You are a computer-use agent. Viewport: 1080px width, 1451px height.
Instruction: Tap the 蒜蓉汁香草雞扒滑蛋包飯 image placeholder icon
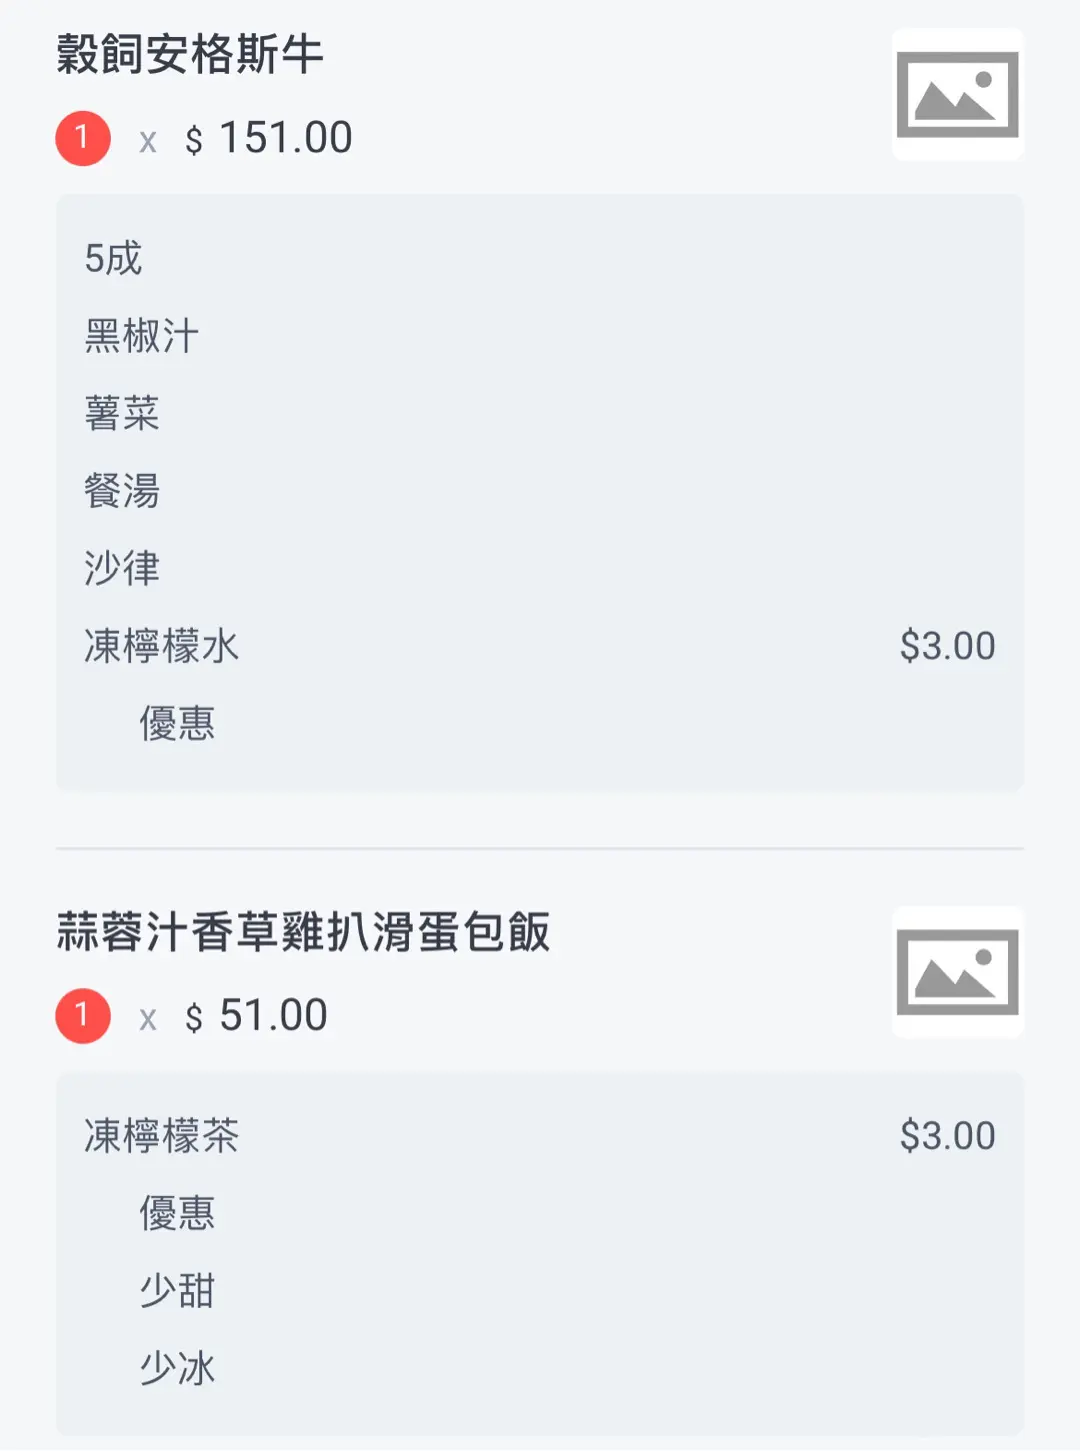(957, 972)
